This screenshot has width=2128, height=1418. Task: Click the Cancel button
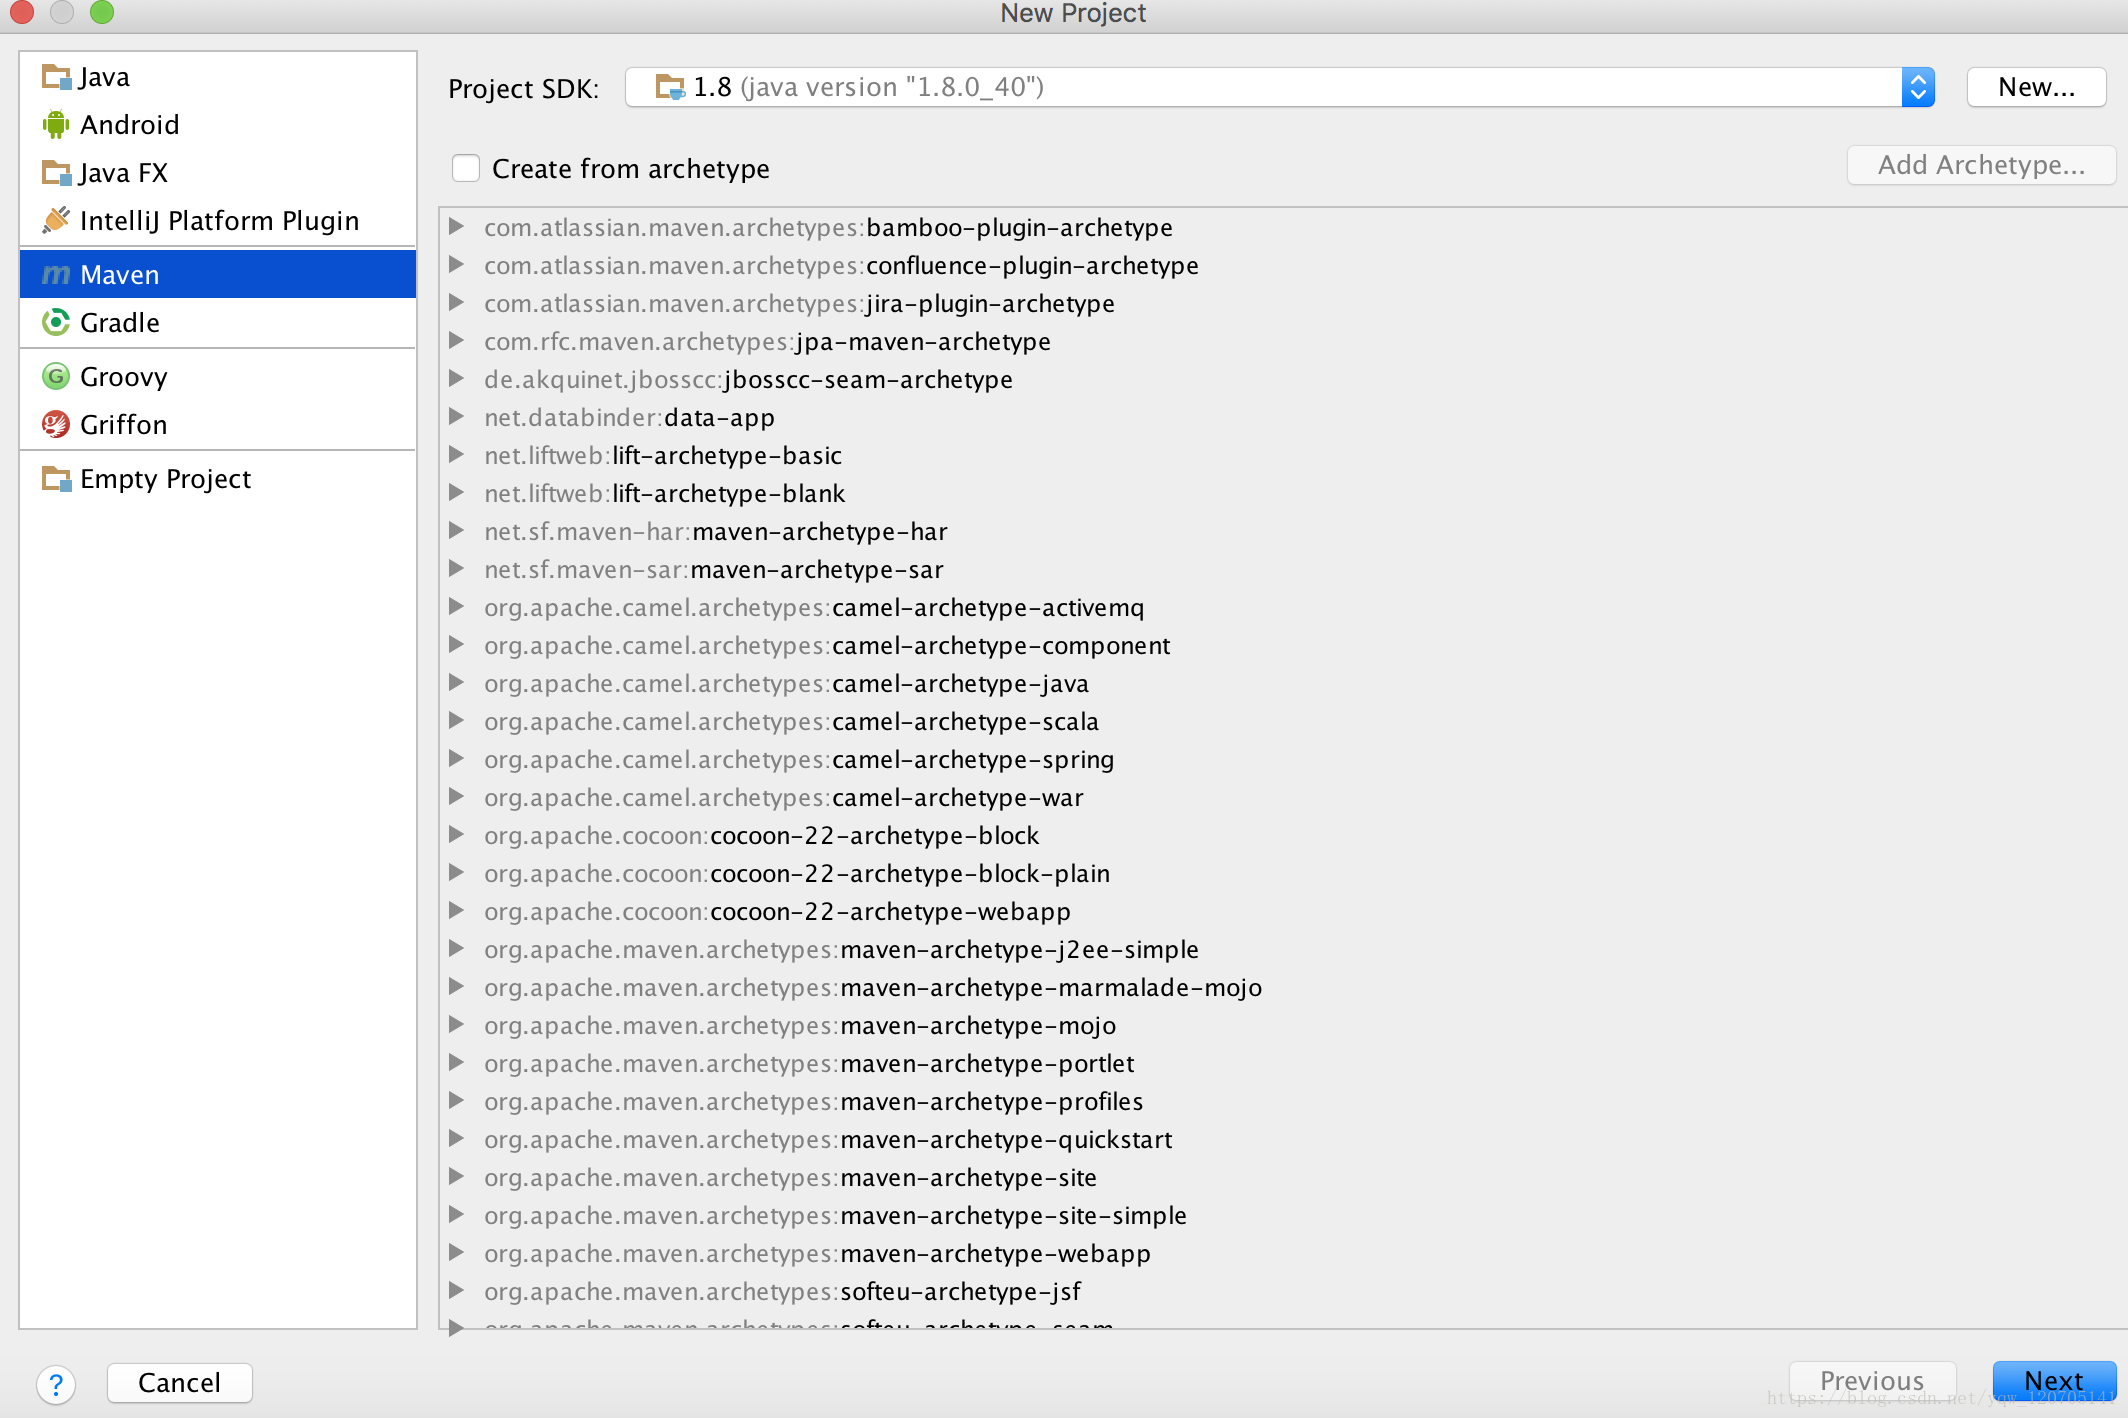(x=179, y=1383)
